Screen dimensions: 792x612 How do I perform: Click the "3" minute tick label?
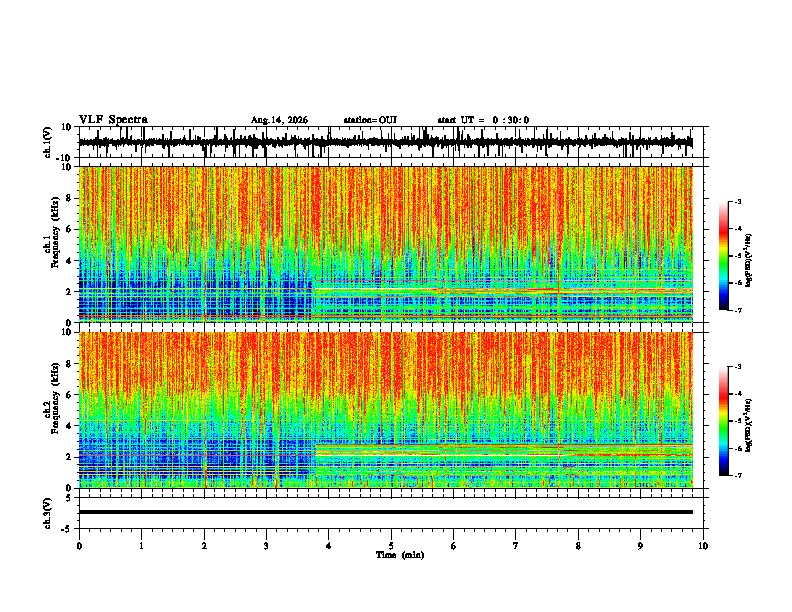tap(266, 546)
